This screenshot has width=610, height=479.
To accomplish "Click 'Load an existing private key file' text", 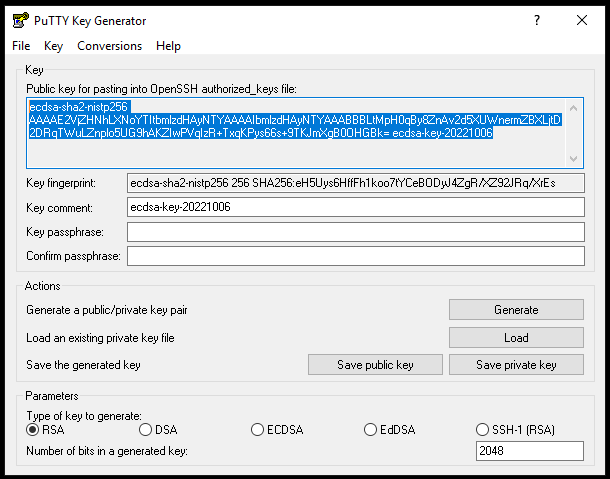I will tap(100, 338).
